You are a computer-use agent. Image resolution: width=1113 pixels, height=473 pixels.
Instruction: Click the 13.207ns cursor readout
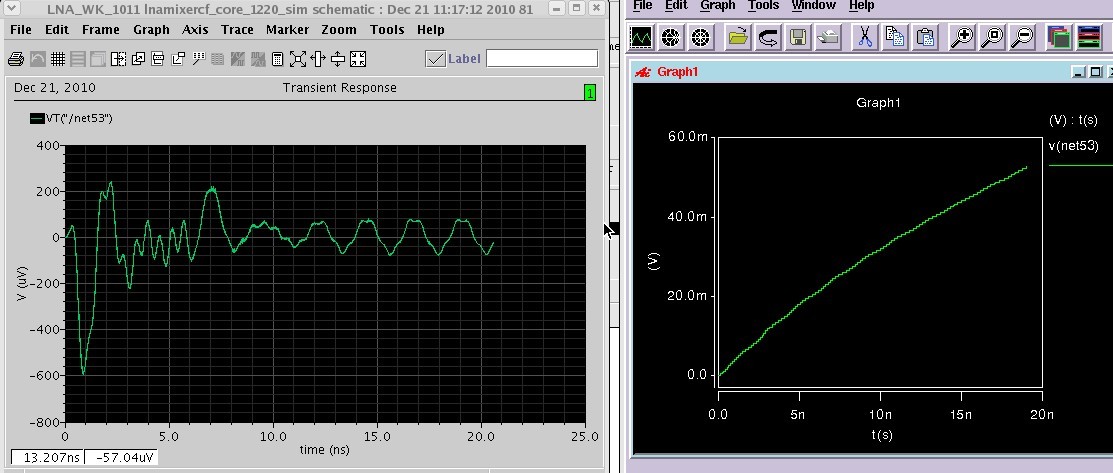[x=48, y=457]
